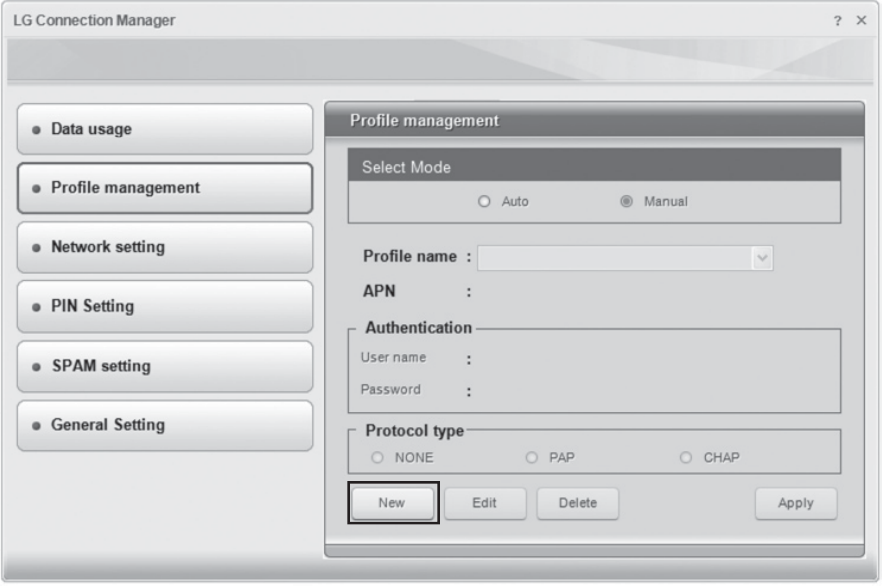The image size is (882, 586).
Task: Switch to SPAM setting
Action: click(x=165, y=366)
